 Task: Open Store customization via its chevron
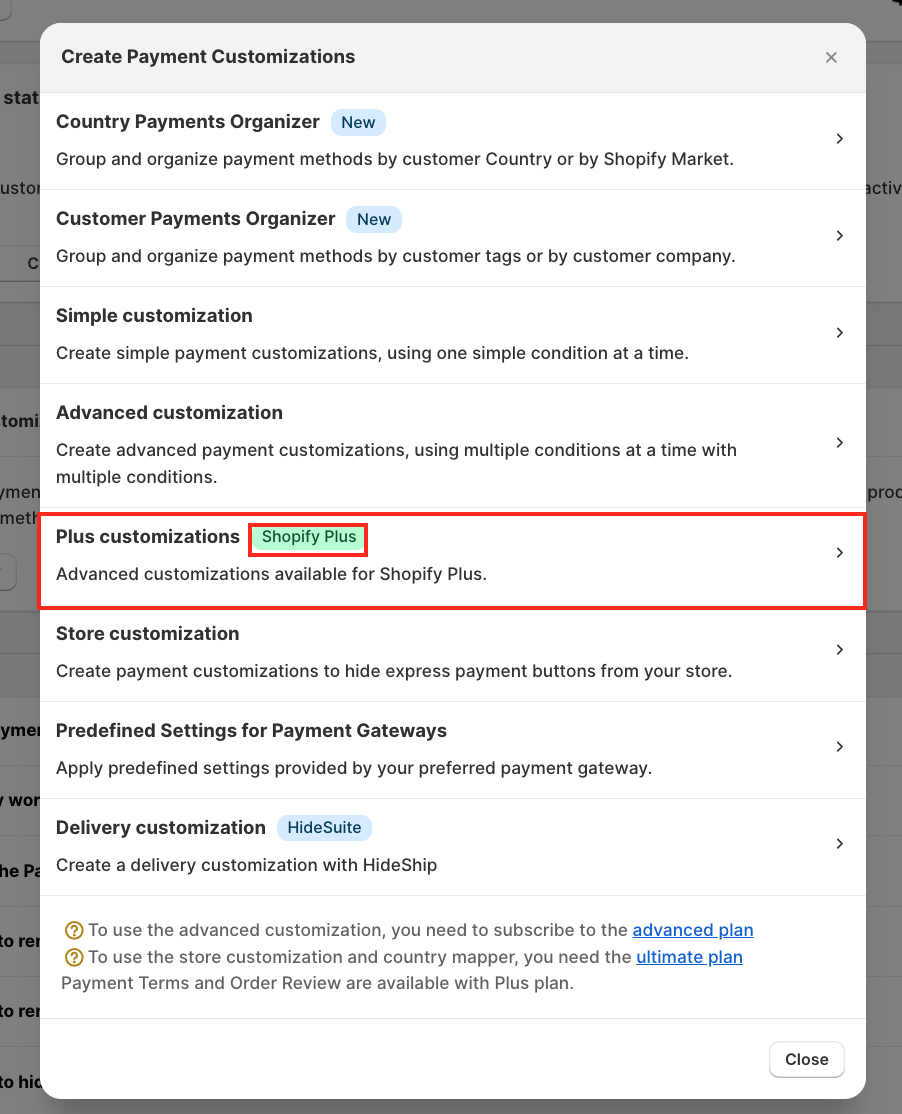(840, 650)
